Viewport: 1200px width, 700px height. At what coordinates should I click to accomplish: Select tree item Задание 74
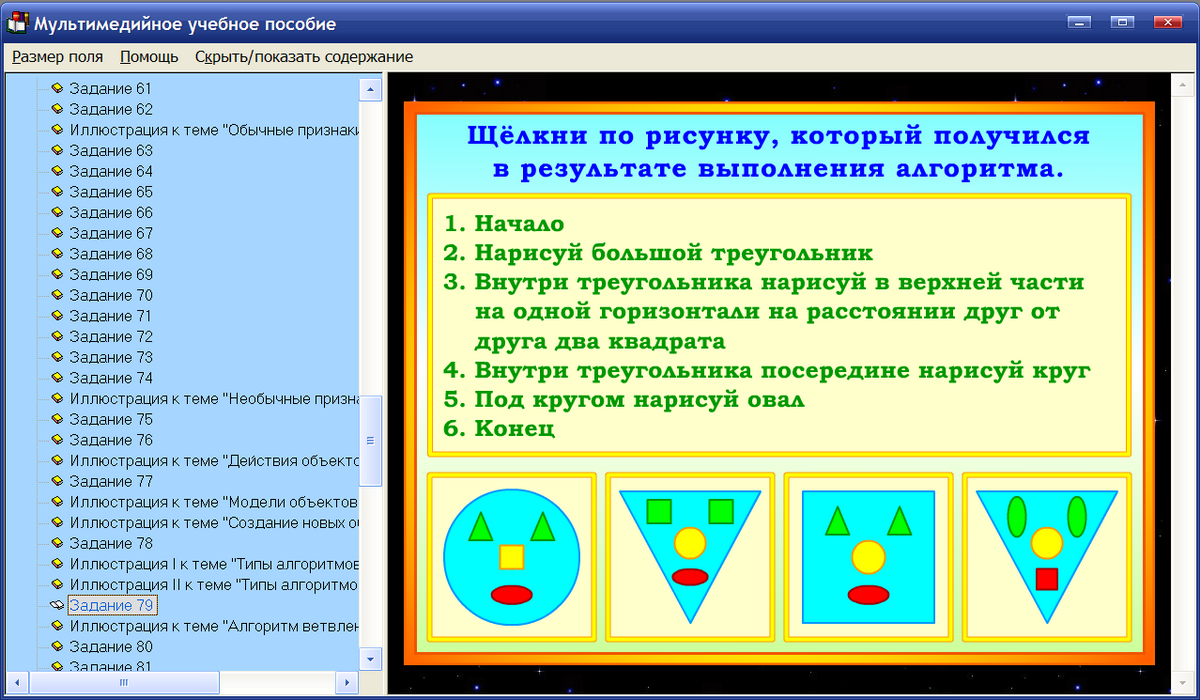(x=111, y=378)
